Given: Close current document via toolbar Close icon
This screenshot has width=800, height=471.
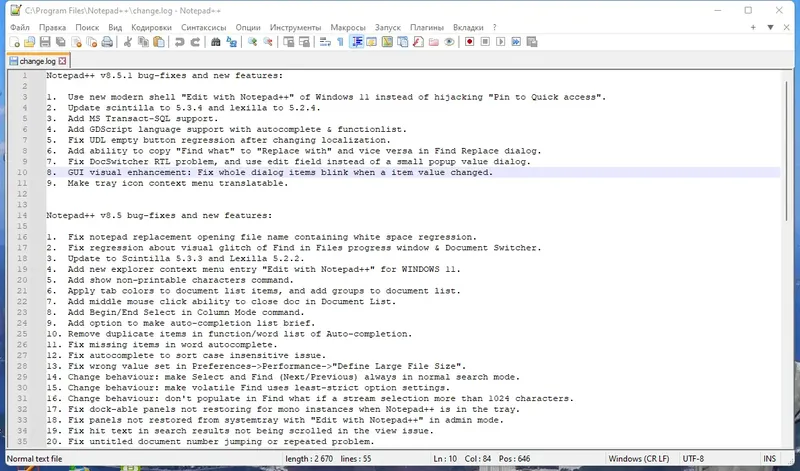Looking at the screenshot, I should click(76, 42).
